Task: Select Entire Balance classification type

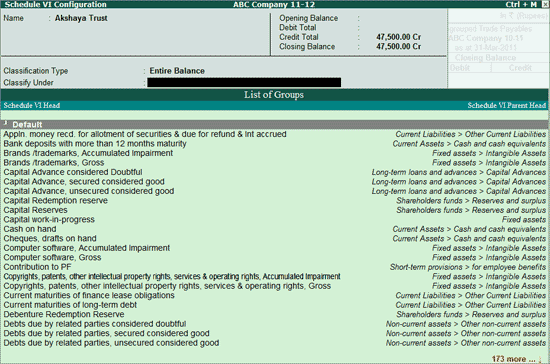Action: pos(177,71)
